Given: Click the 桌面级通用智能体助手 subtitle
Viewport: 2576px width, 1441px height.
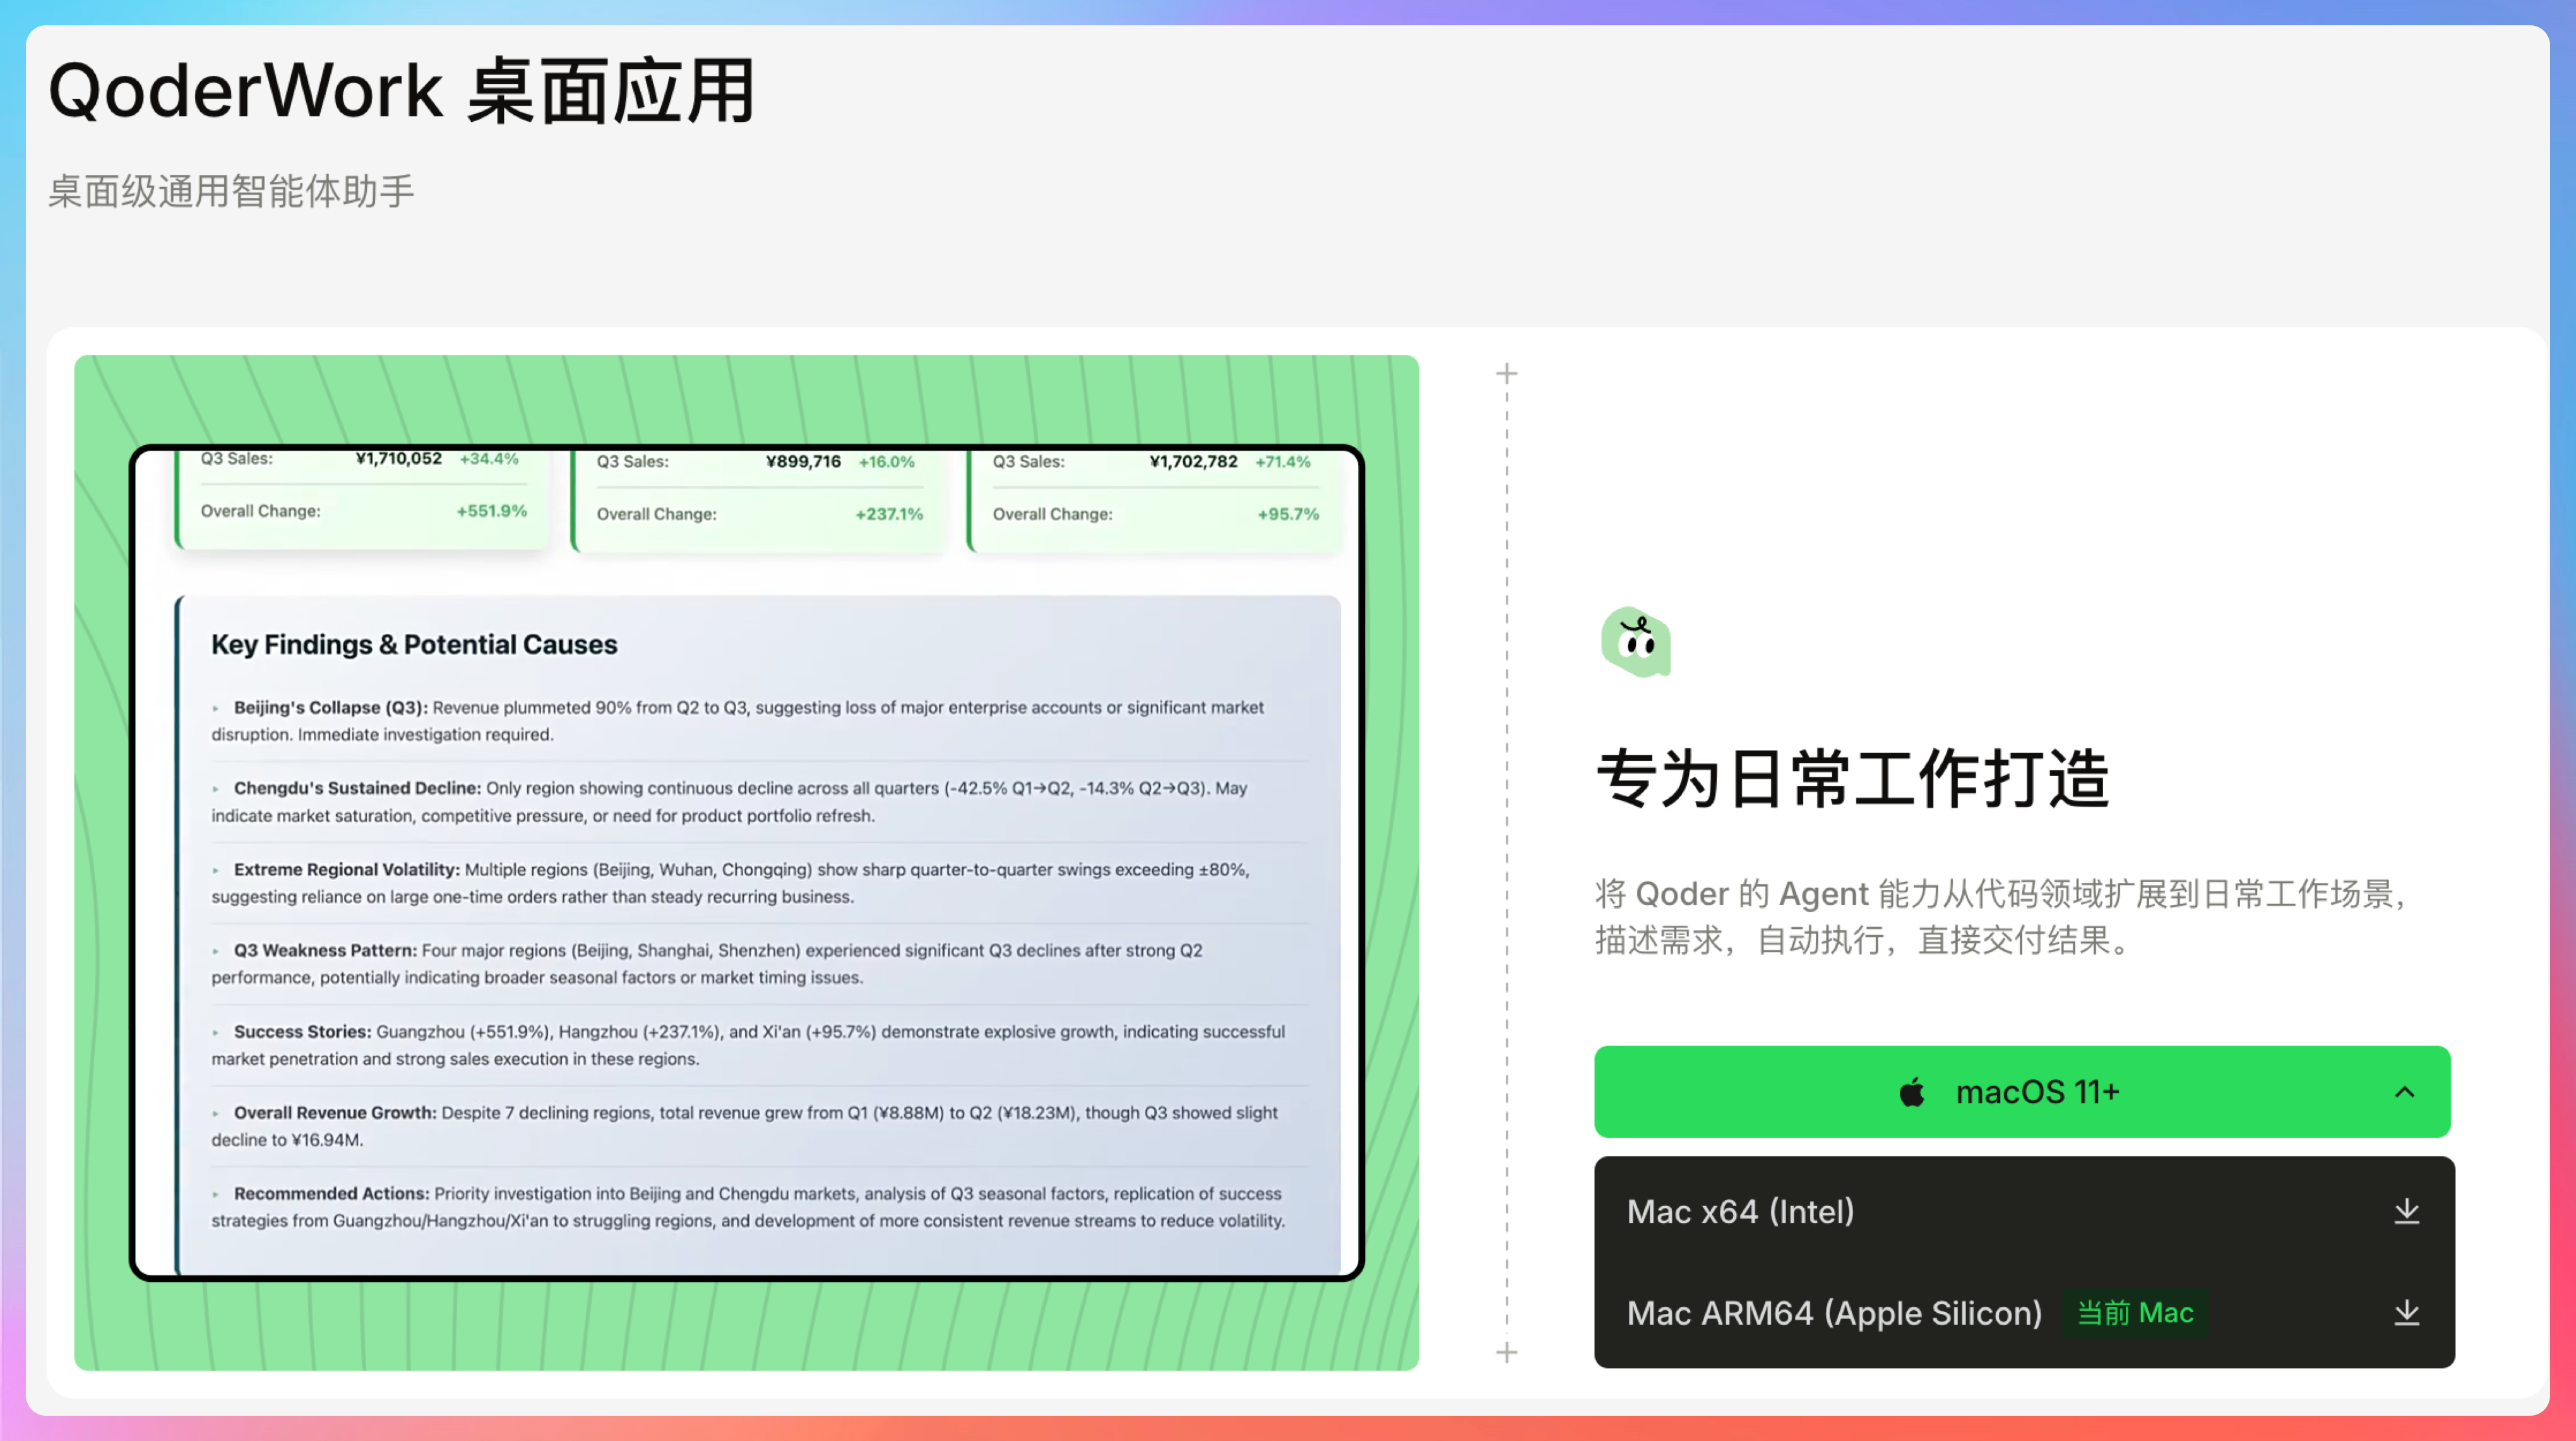Looking at the screenshot, I should tap(231, 191).
